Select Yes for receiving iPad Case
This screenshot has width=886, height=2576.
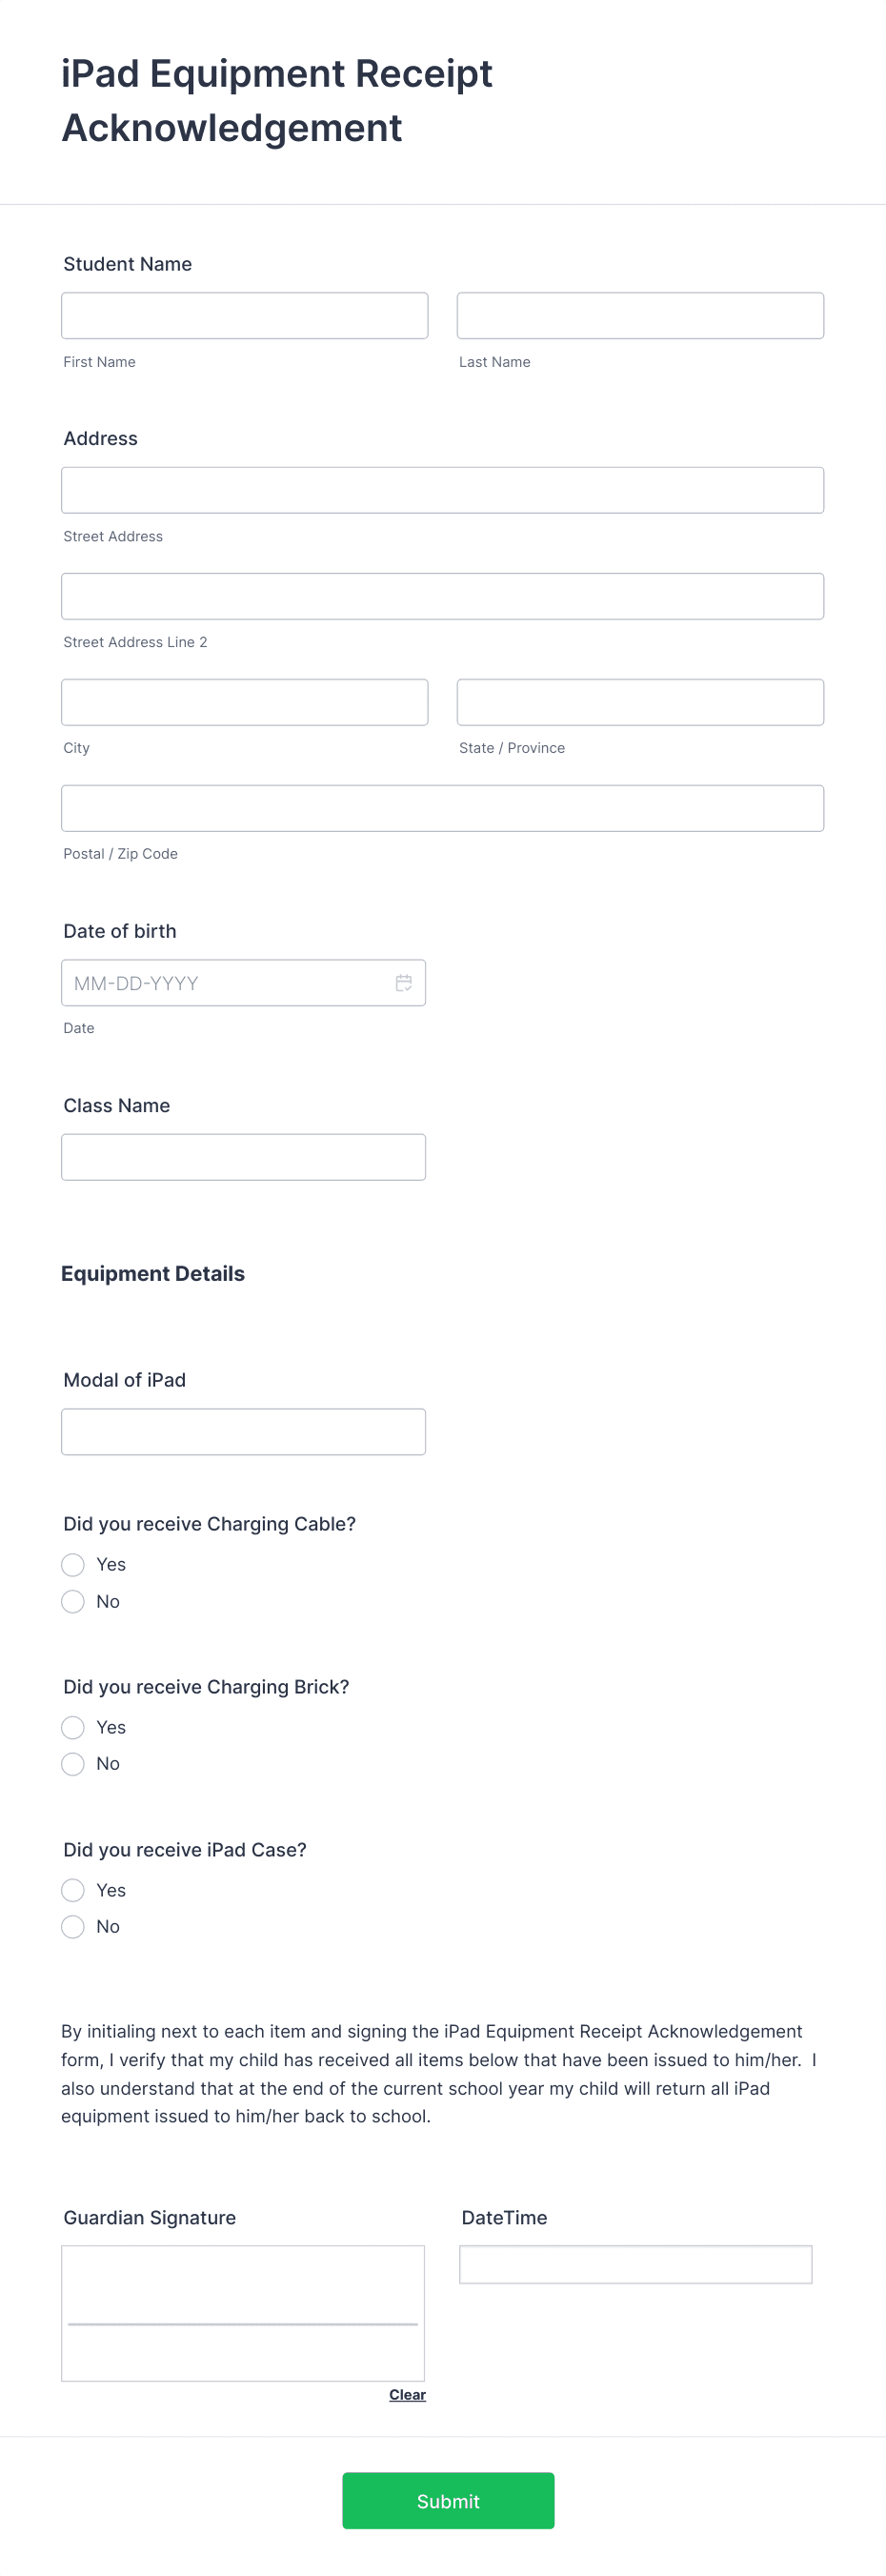tap(72, 1890)
